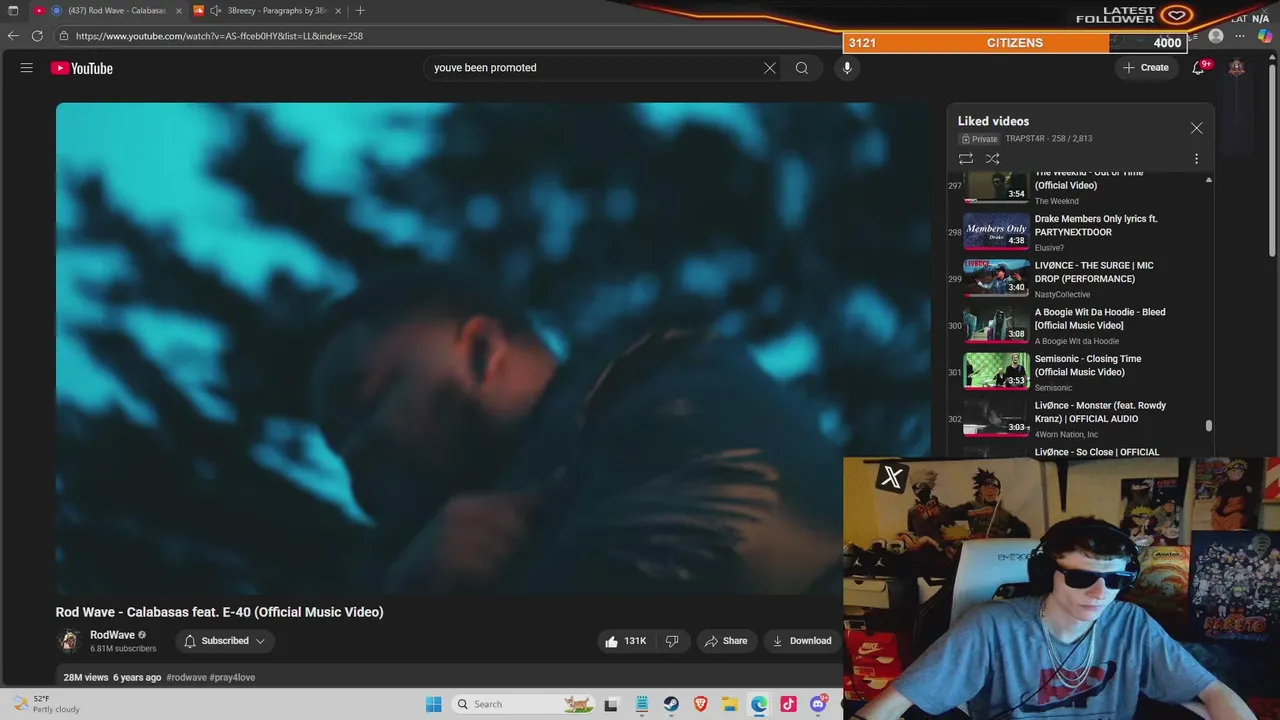Image resolution: width=1280 pixels, height=720 pixels.
Task: Run search with the magnifier button
Action: pos(802,68)
